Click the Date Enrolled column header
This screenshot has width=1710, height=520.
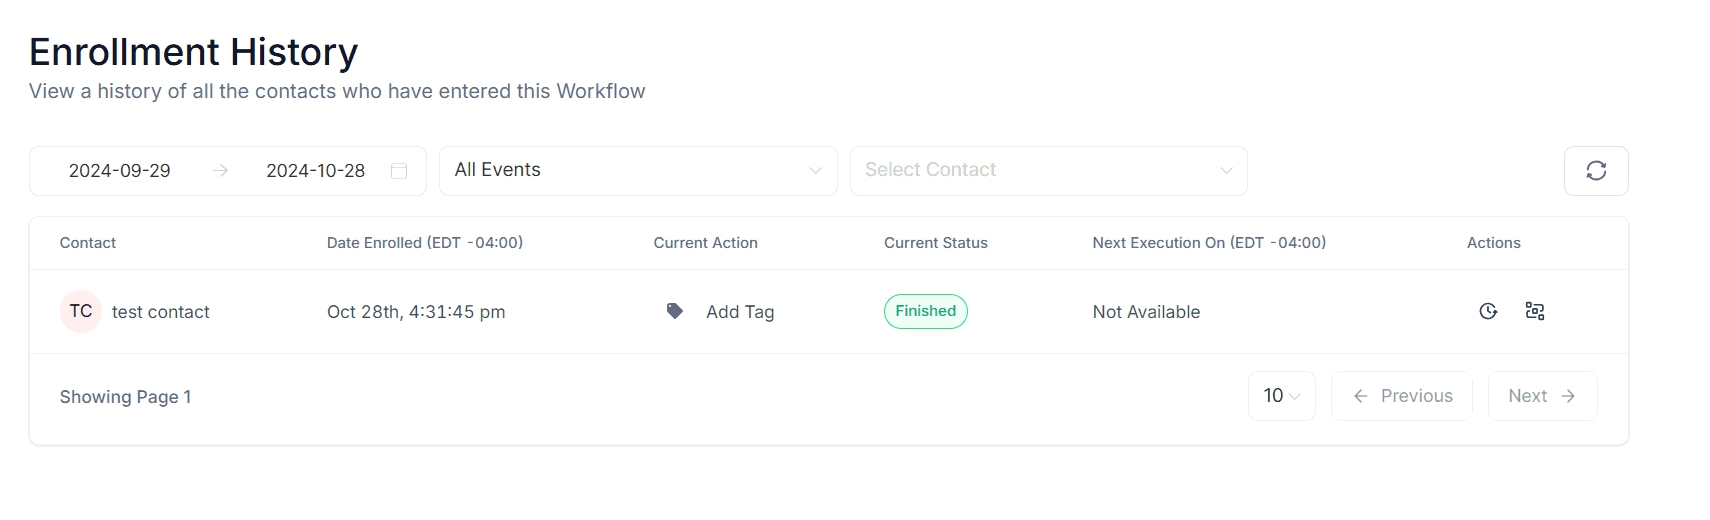point(425,243)
